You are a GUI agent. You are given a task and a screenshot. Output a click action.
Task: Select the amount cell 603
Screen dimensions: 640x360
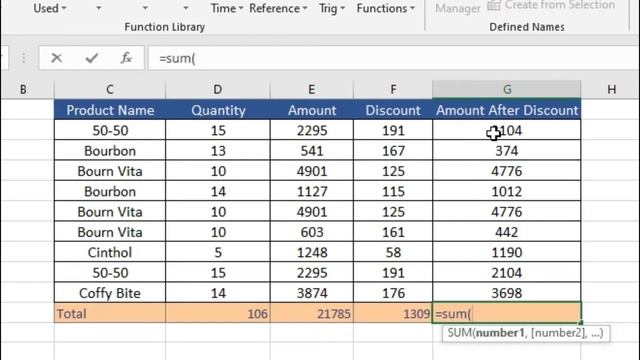click(311, 232)
